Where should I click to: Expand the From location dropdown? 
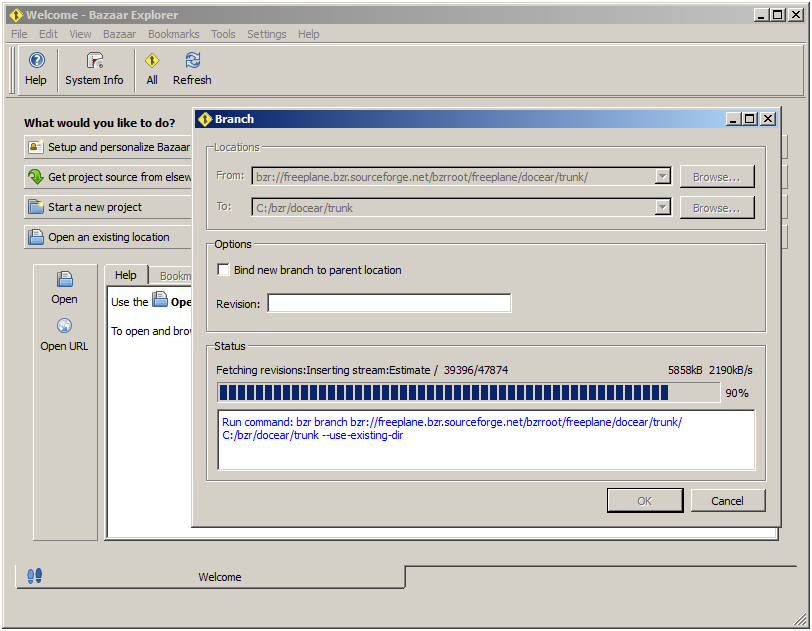(662, 177)
